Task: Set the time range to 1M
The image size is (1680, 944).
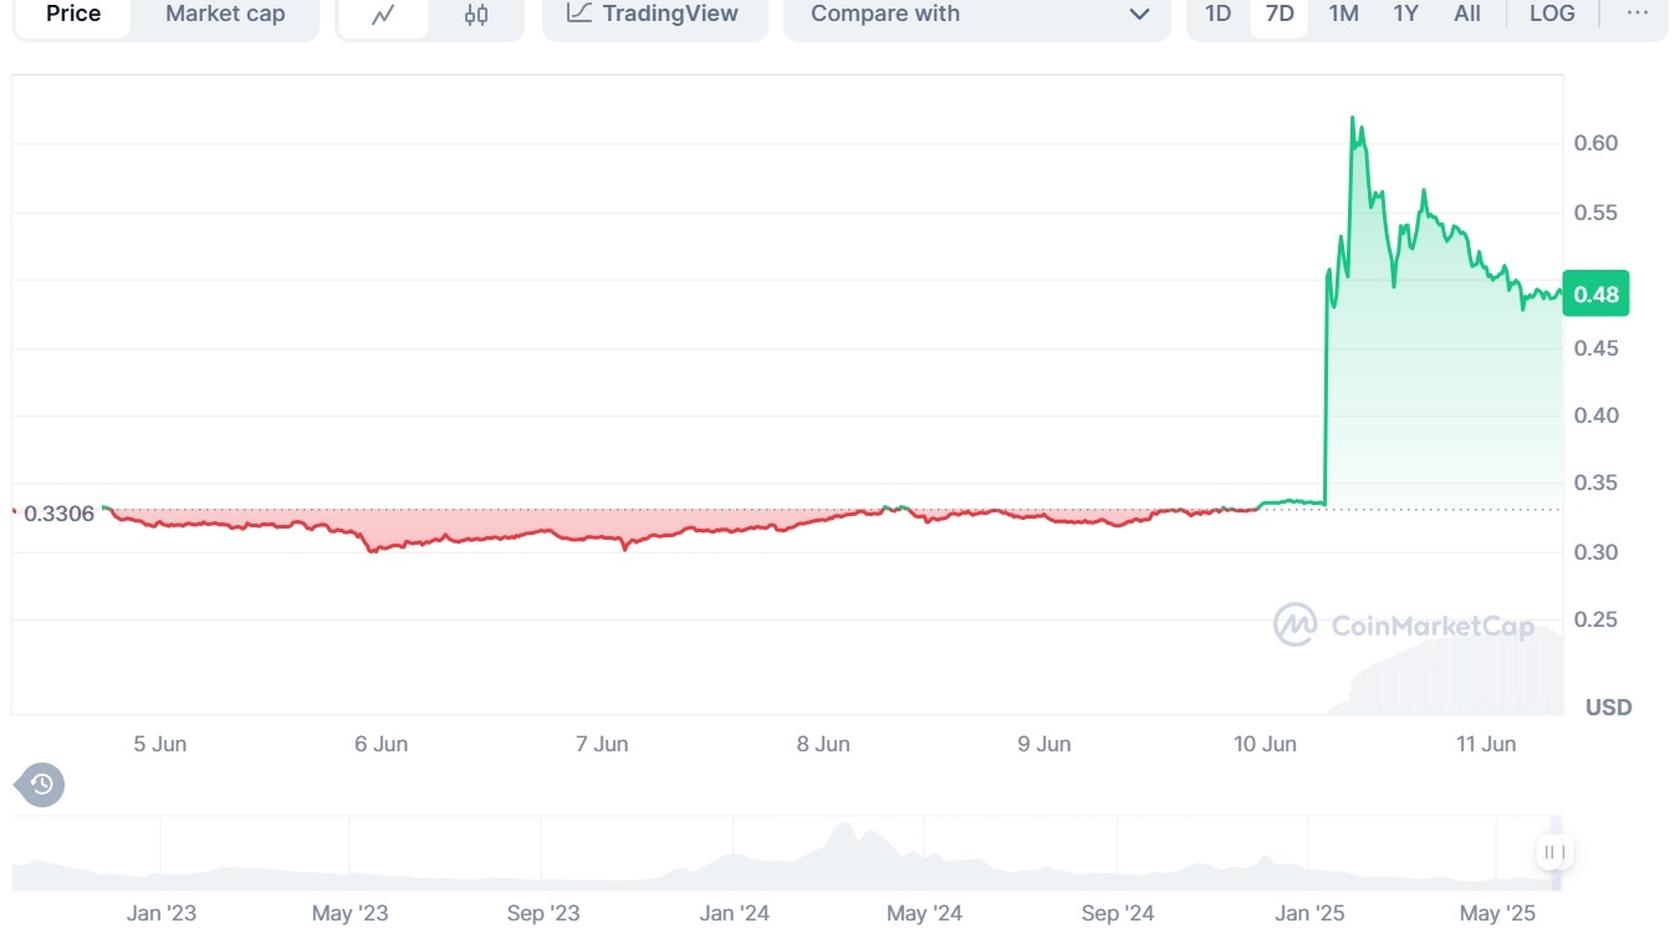Action: click(x=1343, y=15)
